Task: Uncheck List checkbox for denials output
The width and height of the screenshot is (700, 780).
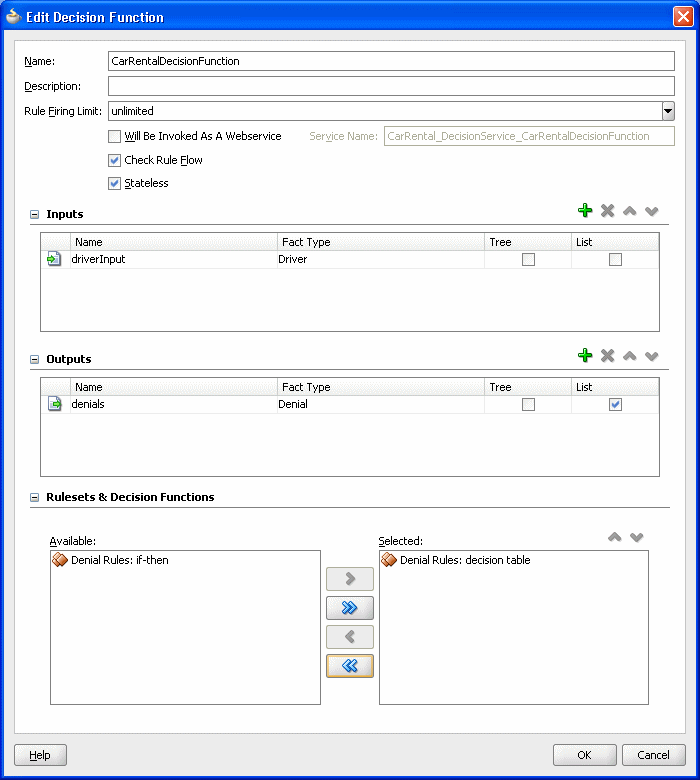Action: (615, 404)
